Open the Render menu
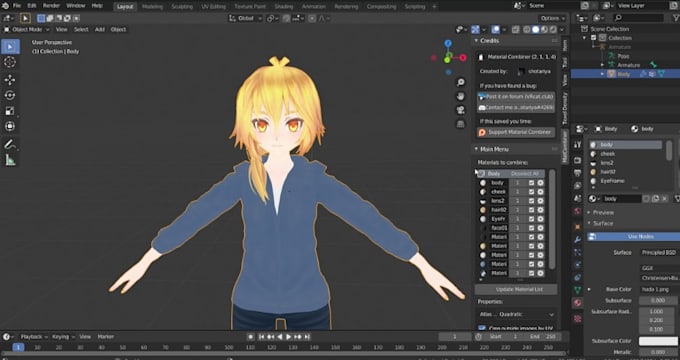 51,6
